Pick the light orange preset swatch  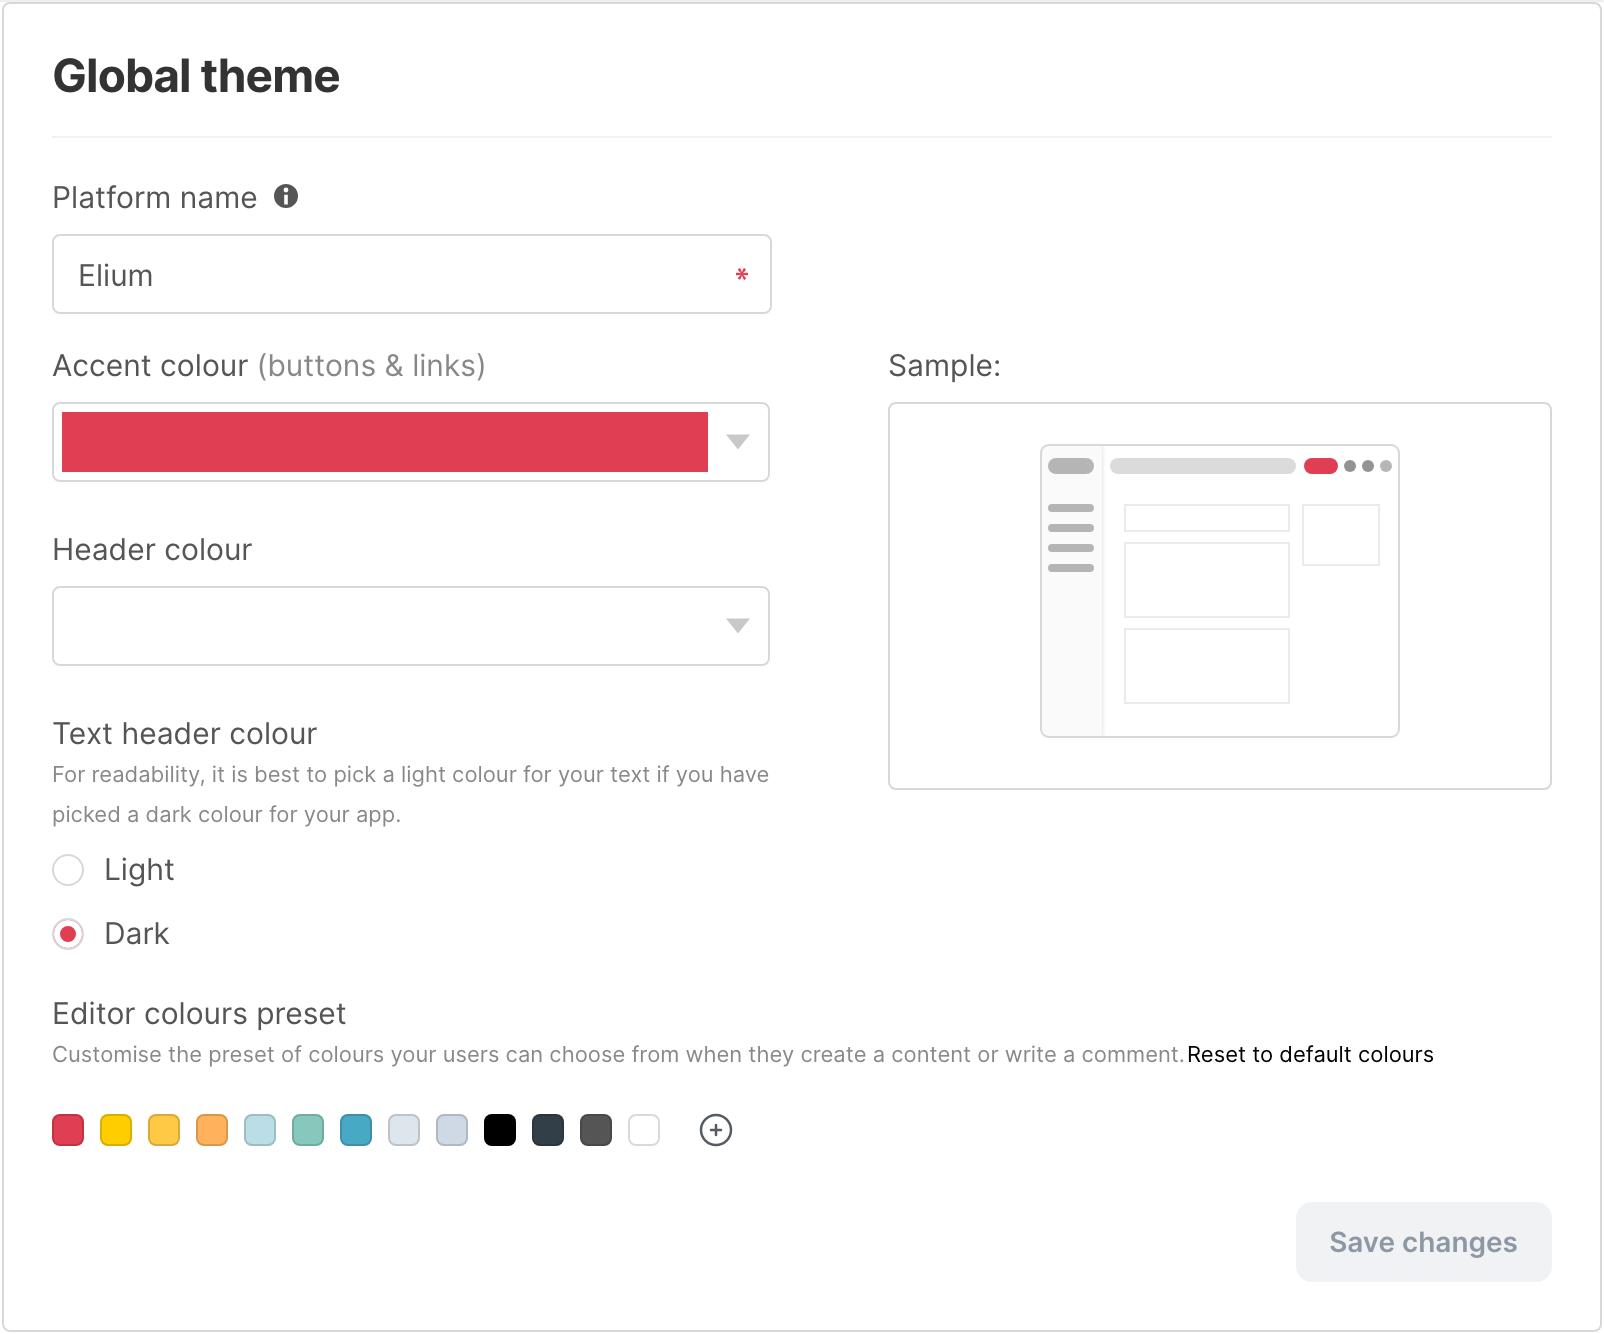click(x=212, y=1130)
